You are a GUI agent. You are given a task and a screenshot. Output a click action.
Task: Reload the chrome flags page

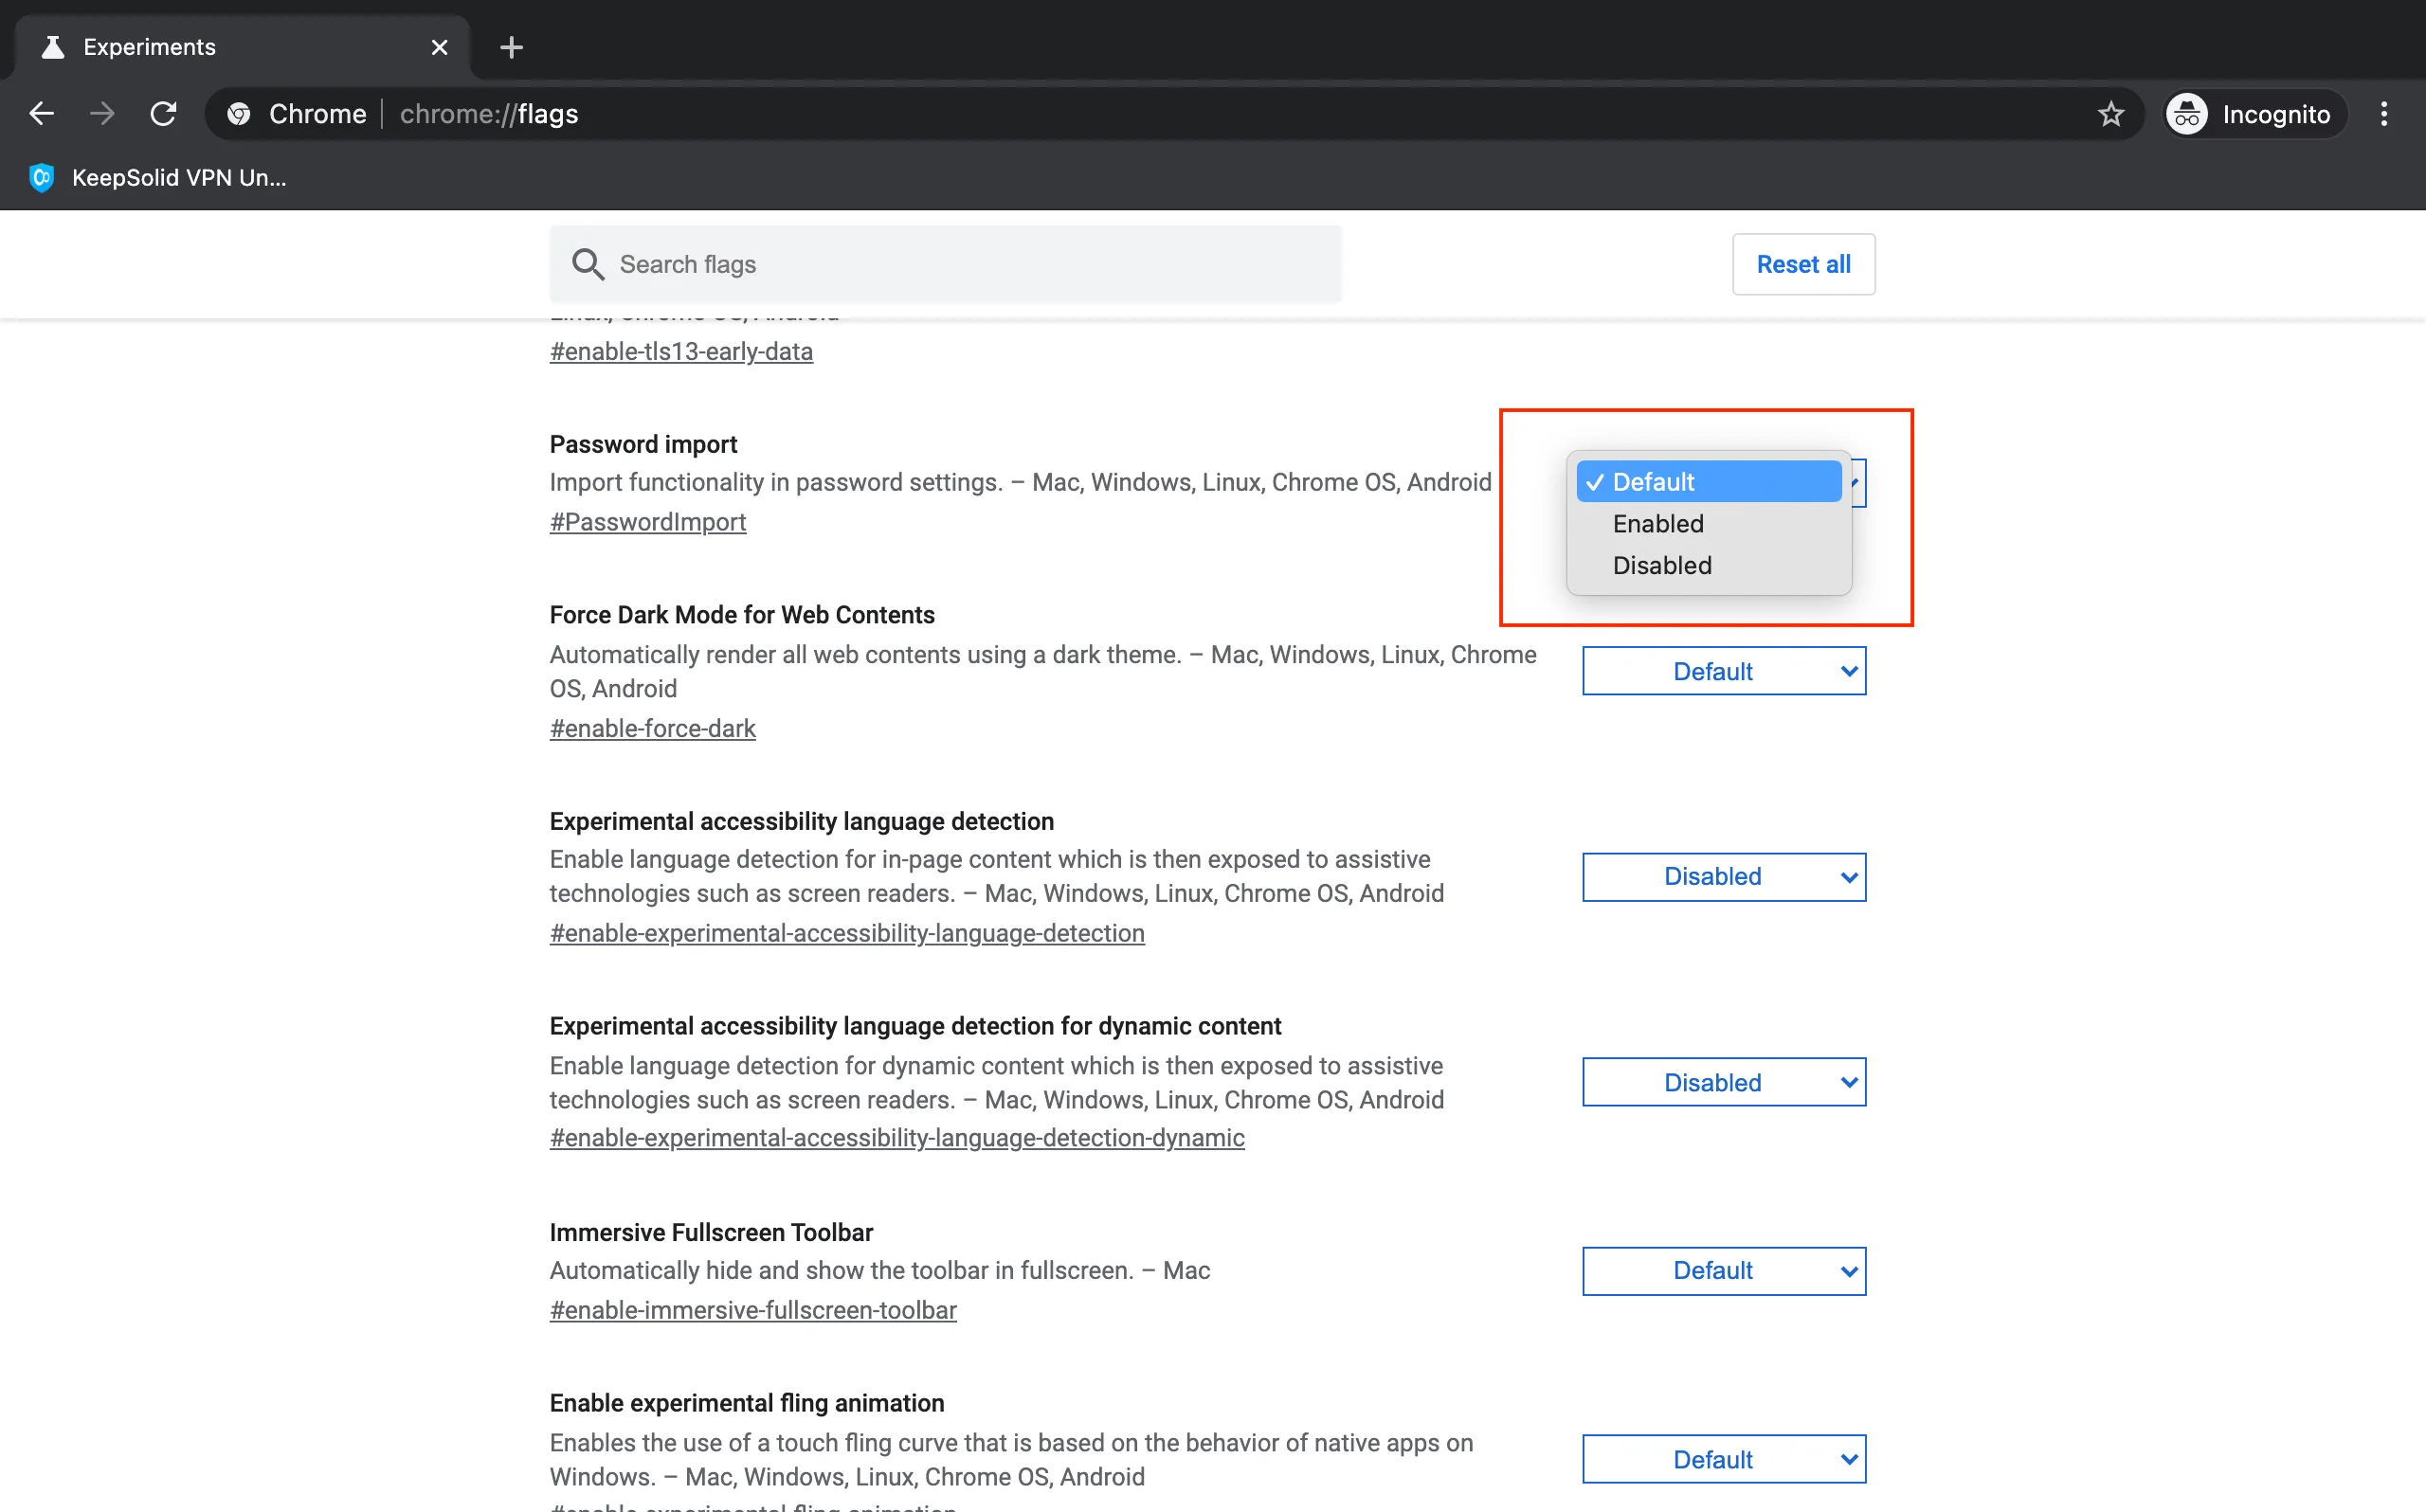pos(163,114)
